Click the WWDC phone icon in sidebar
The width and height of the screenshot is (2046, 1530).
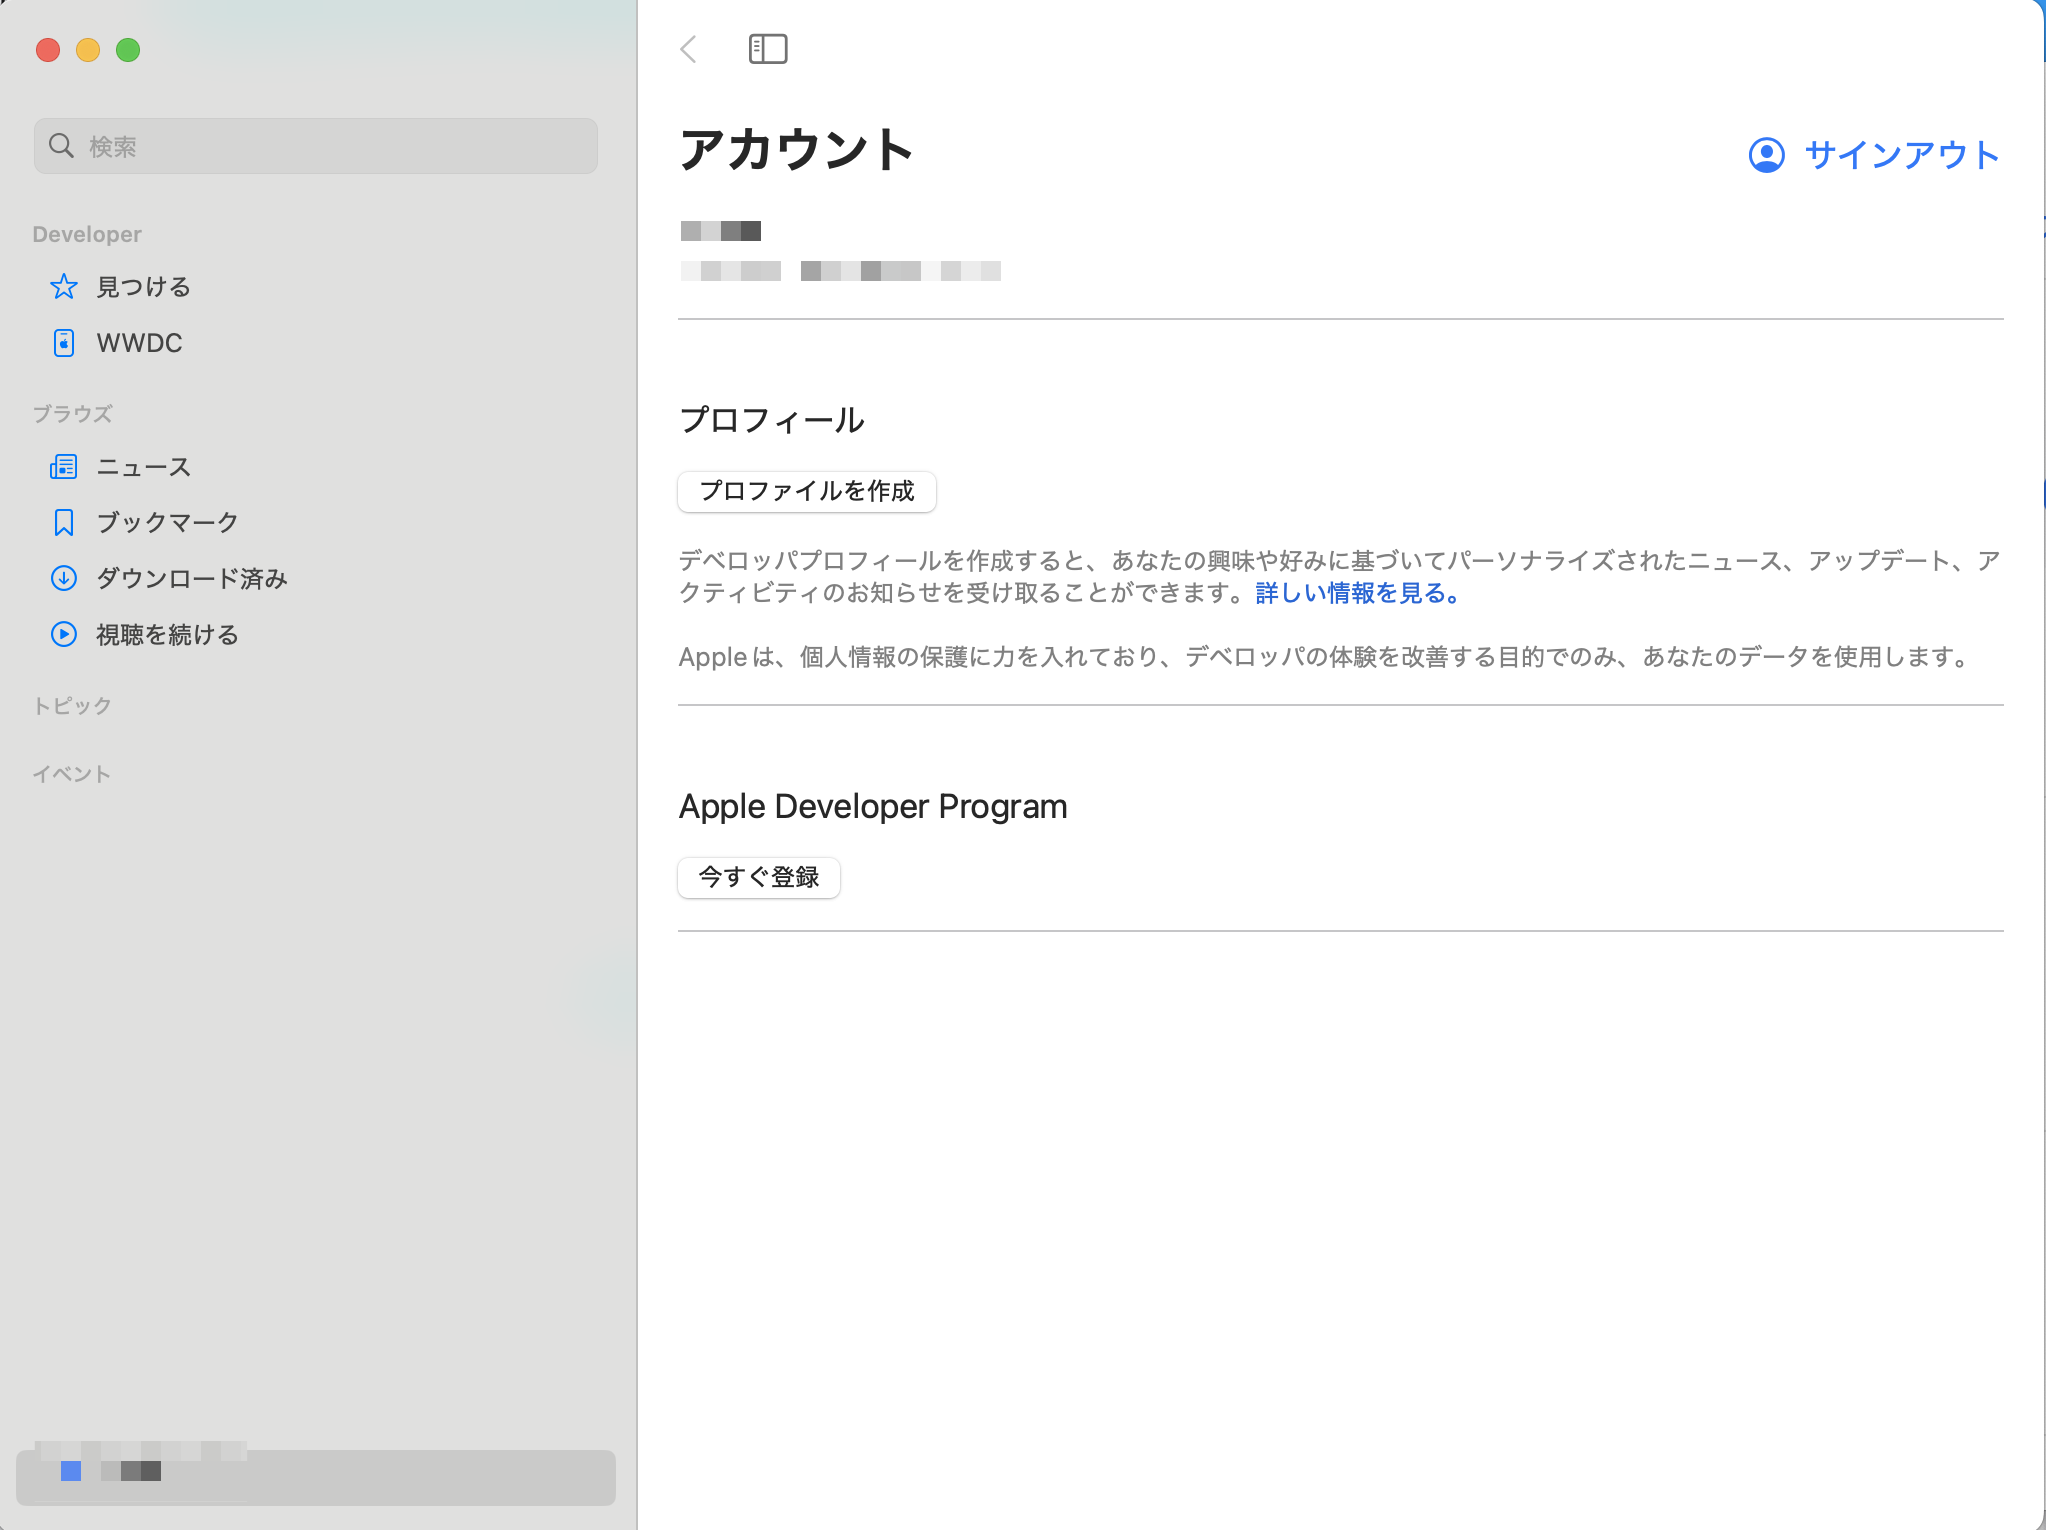[x=64, y=343]
